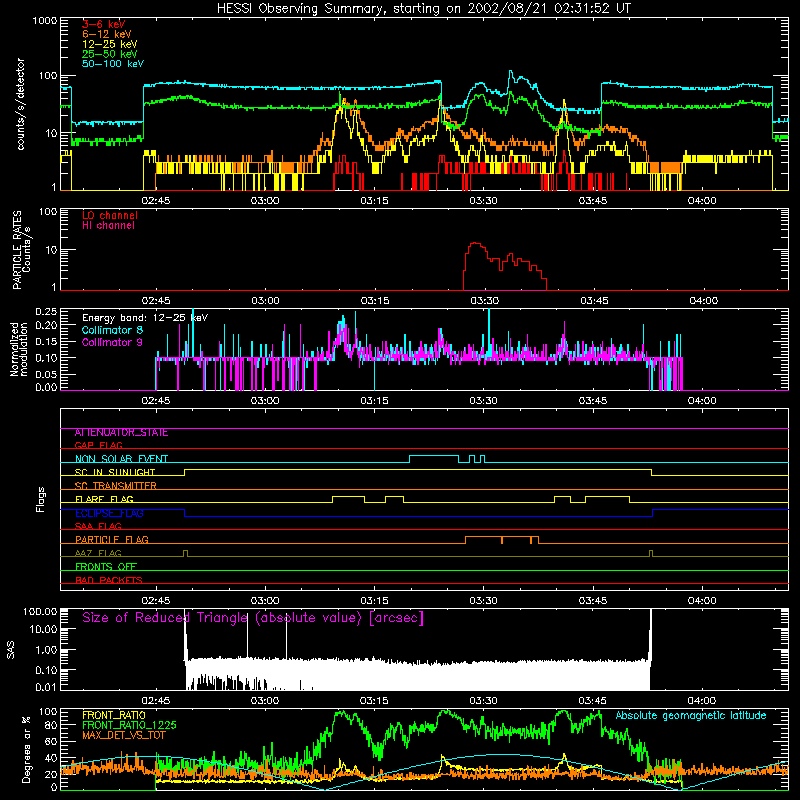Click the 1000 tick on counts axis
800x800 pixels.
(45, 21)
